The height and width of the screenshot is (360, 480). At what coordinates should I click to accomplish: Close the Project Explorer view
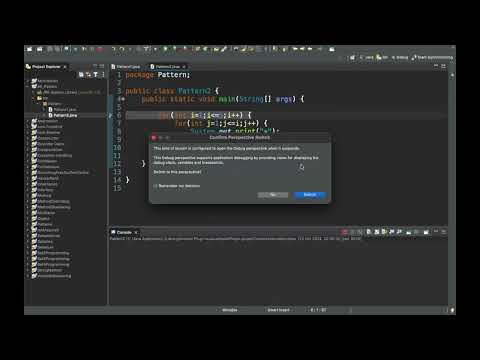point(65,67)
